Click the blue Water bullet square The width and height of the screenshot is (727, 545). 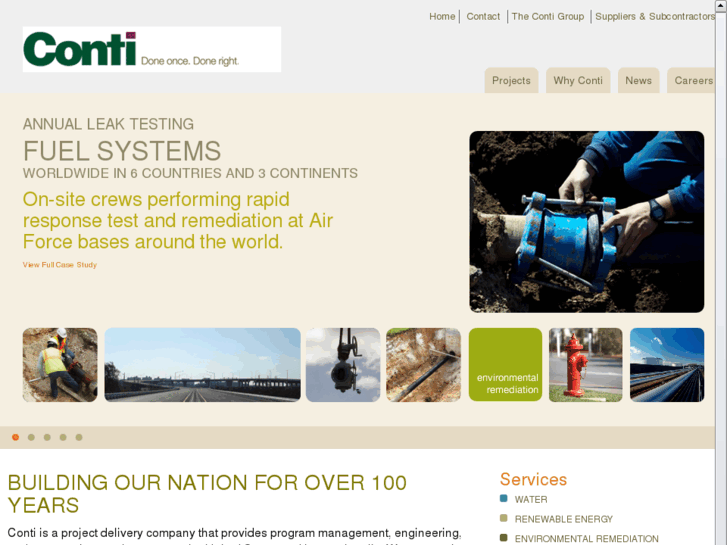click(x=504, y=499)
